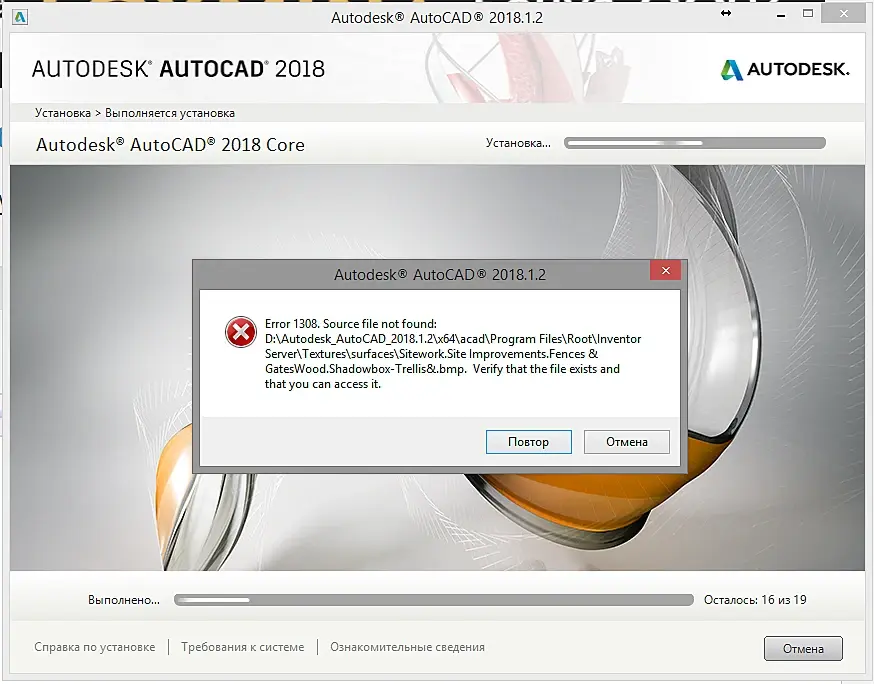Close the AutoCAD installer window

click(844, 14)
